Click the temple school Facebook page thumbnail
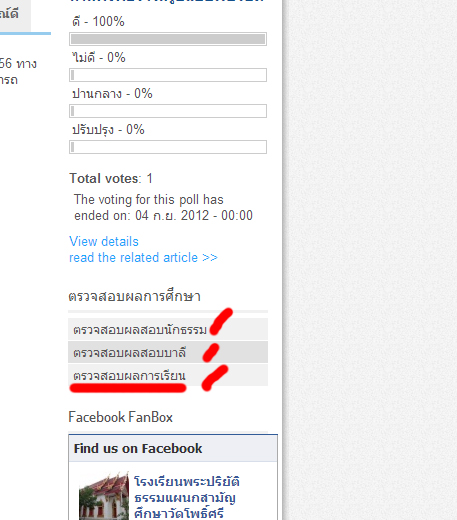457x520 pixels. [x=104, y=496]
